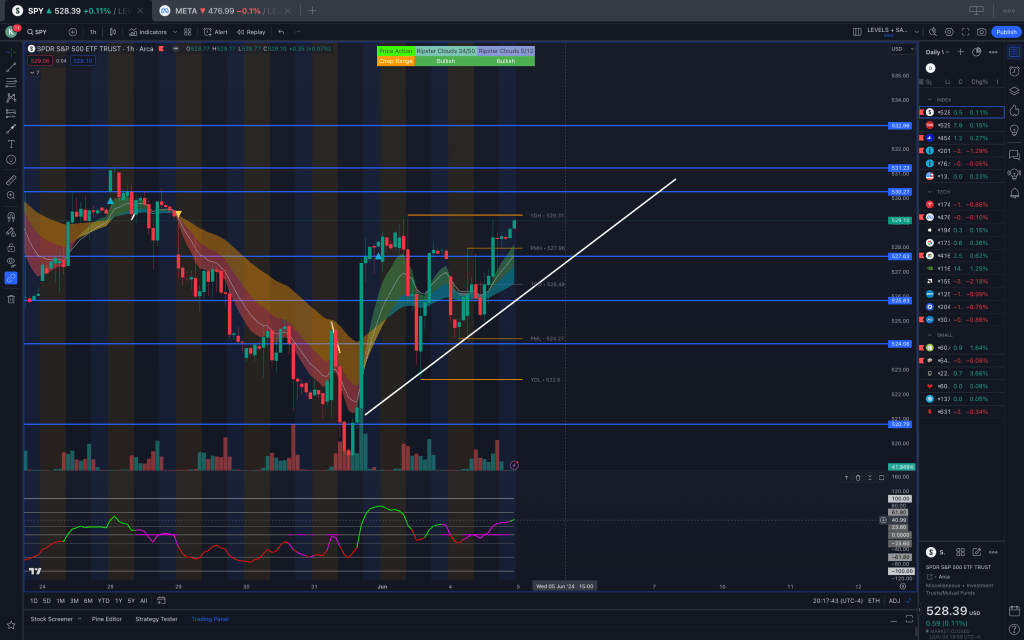Screen dimensions: 1024x640
Task: Open the Indicators menu
Action: pos(147,31)
